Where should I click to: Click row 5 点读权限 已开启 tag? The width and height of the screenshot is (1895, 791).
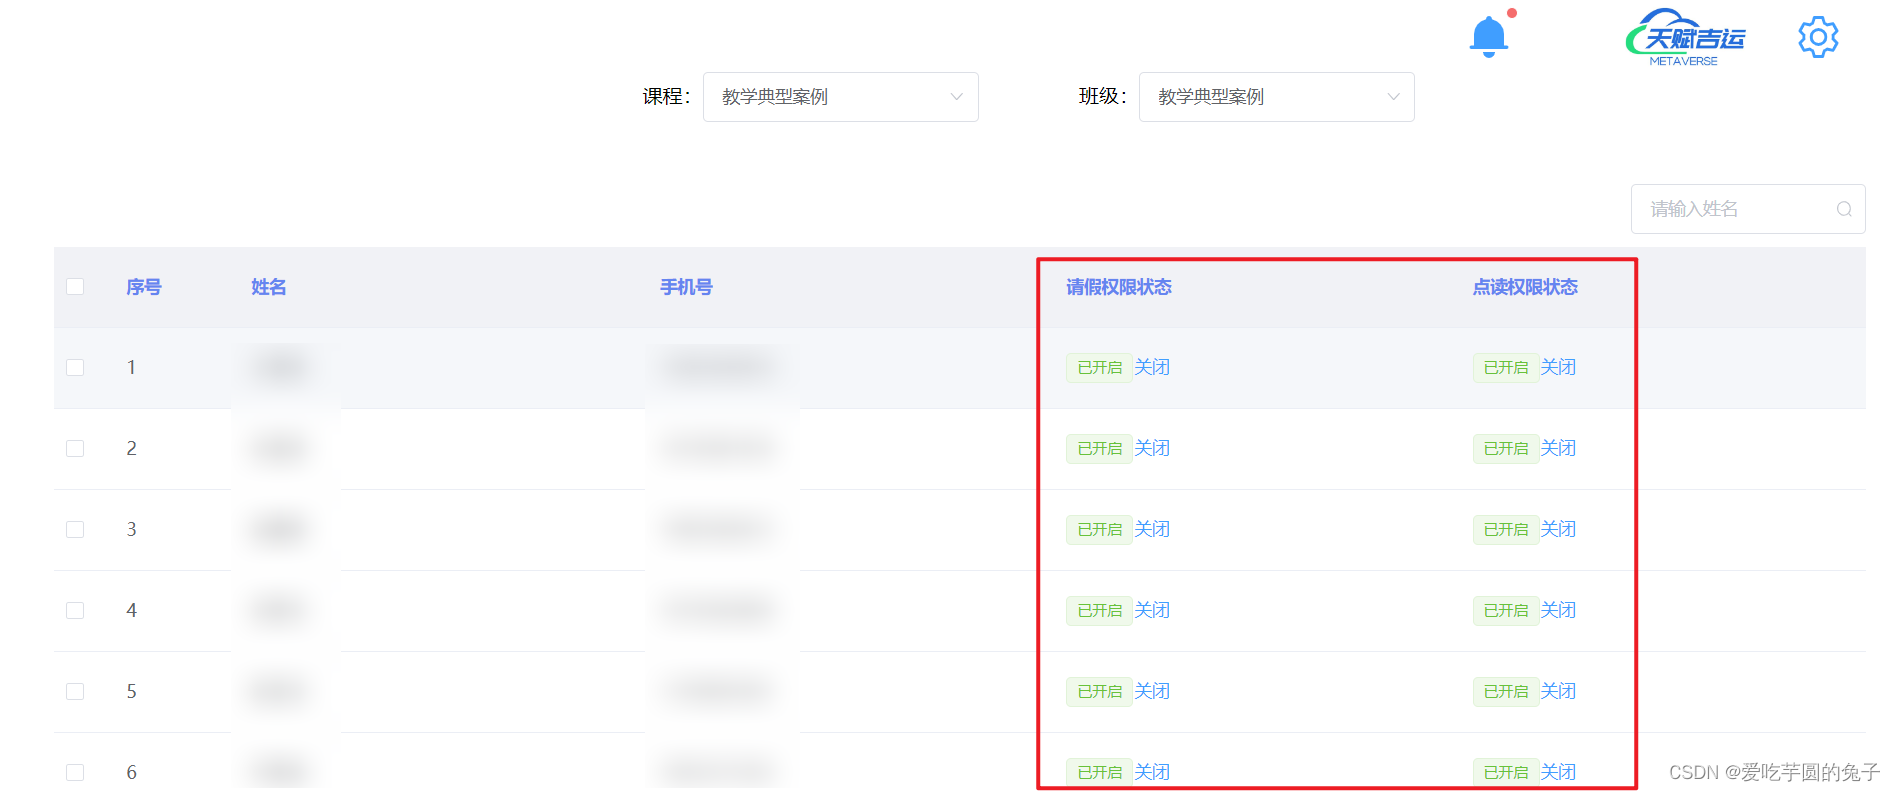(1505, 692)
